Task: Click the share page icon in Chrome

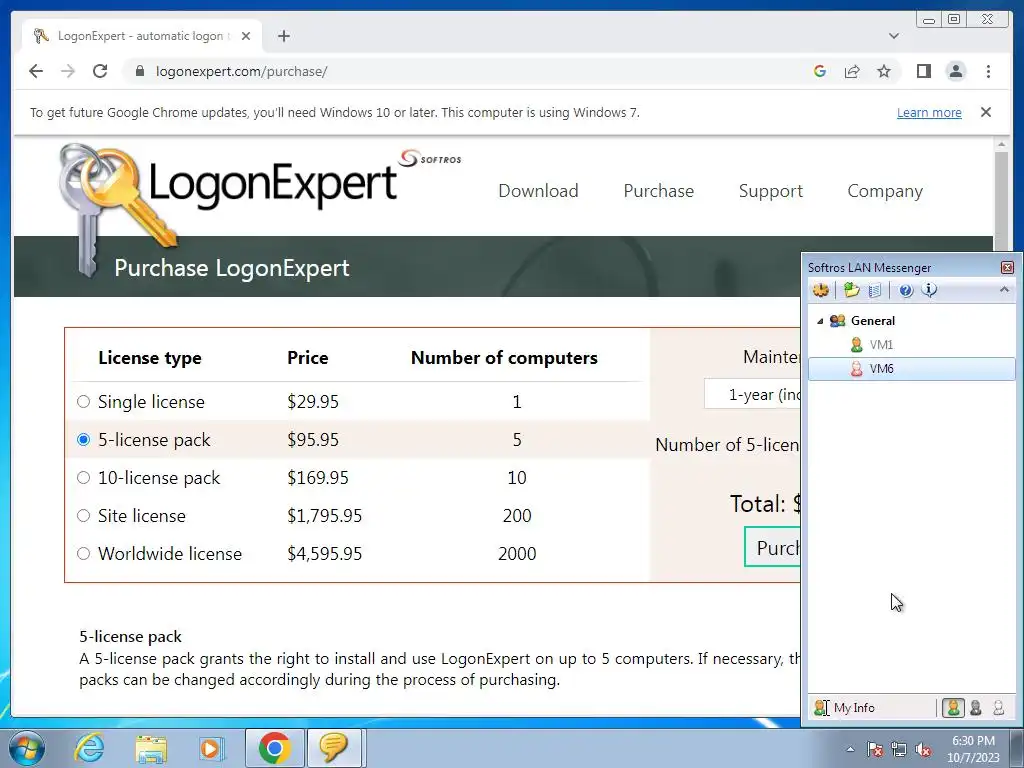Action: click(852, 71)
